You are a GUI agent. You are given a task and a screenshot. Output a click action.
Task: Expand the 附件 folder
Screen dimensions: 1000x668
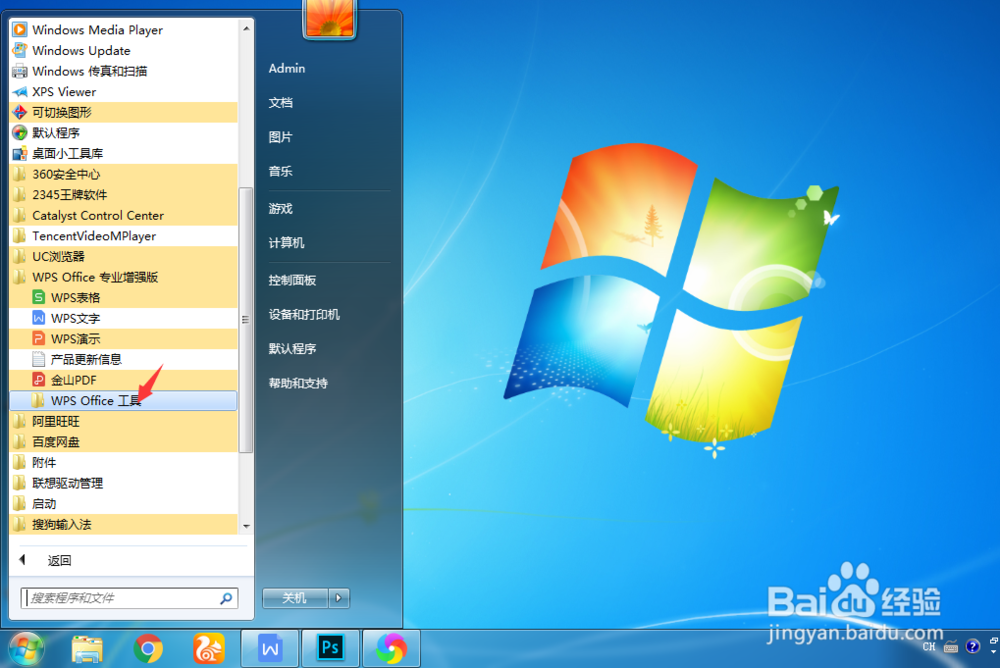click(124, 463)
